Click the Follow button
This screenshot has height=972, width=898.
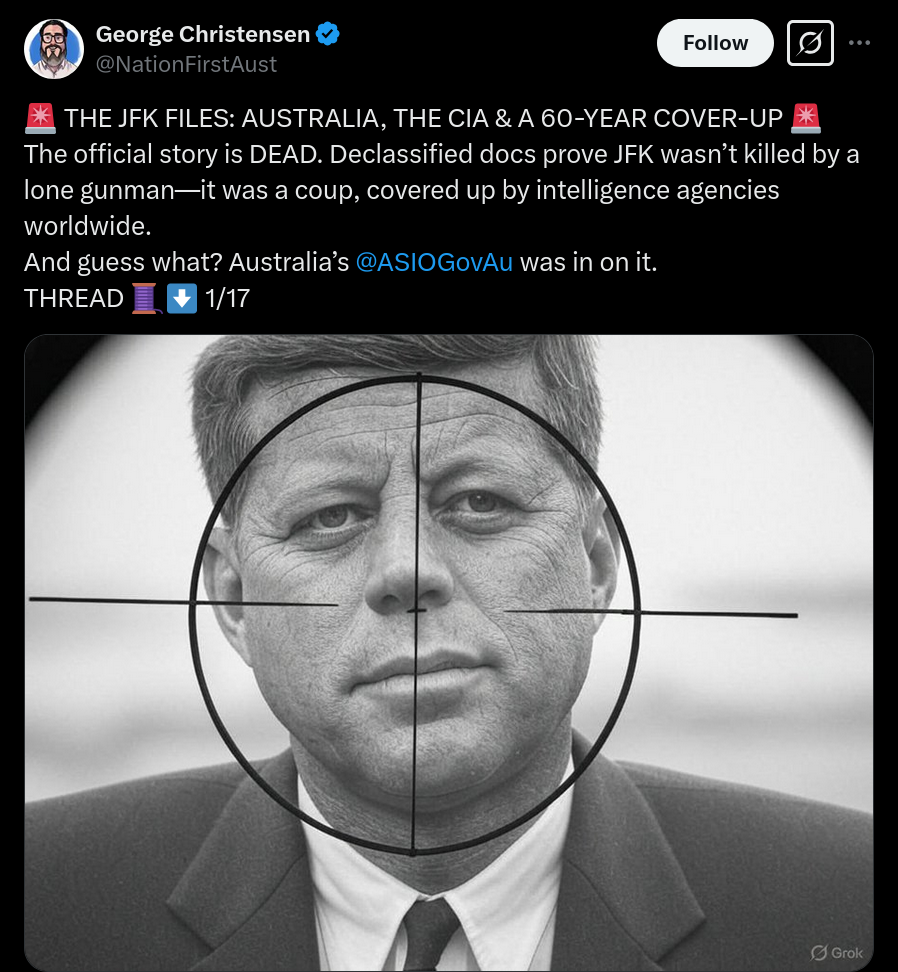[715, 43]
